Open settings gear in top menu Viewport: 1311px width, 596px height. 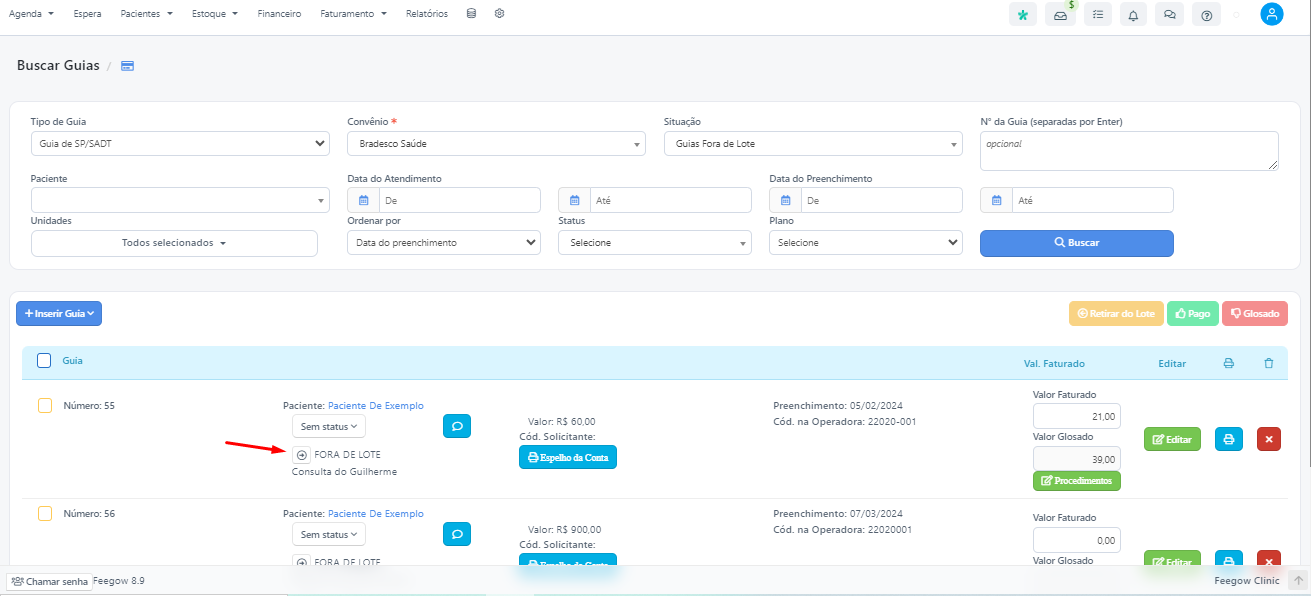point(499,14)
